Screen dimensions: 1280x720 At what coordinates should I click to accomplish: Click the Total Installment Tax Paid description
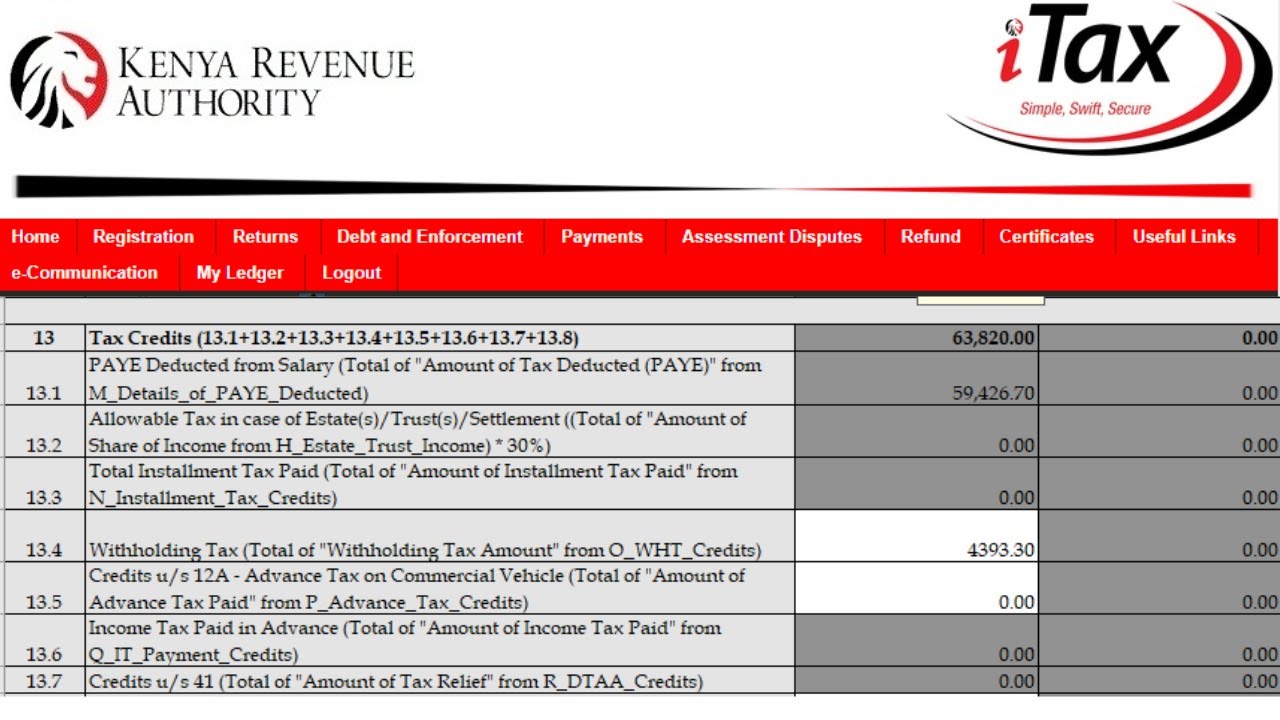pos(413,484)
